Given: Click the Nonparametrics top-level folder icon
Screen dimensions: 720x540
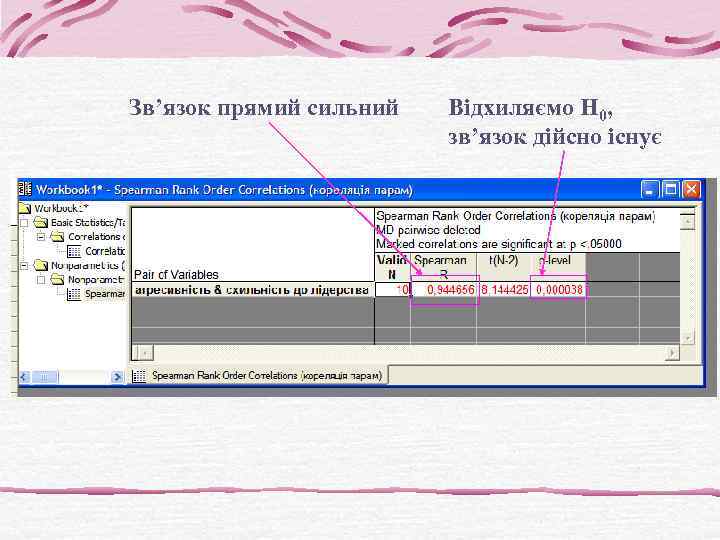Looking at the screenshot, I should pyautogui.click(x=41, y=265).
